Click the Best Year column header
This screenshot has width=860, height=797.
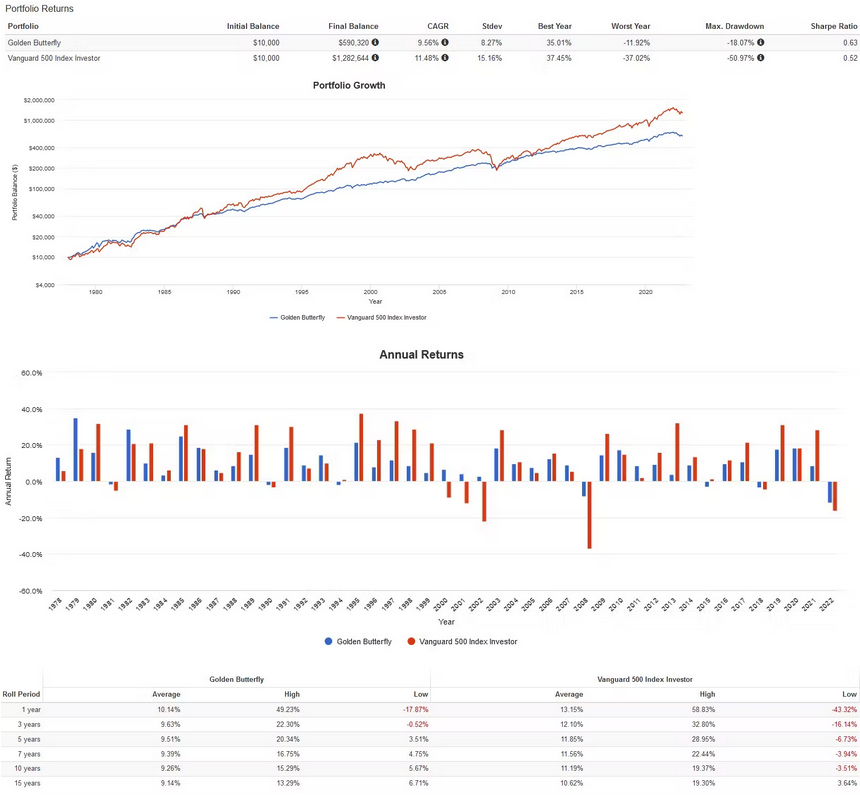(556, 26)
